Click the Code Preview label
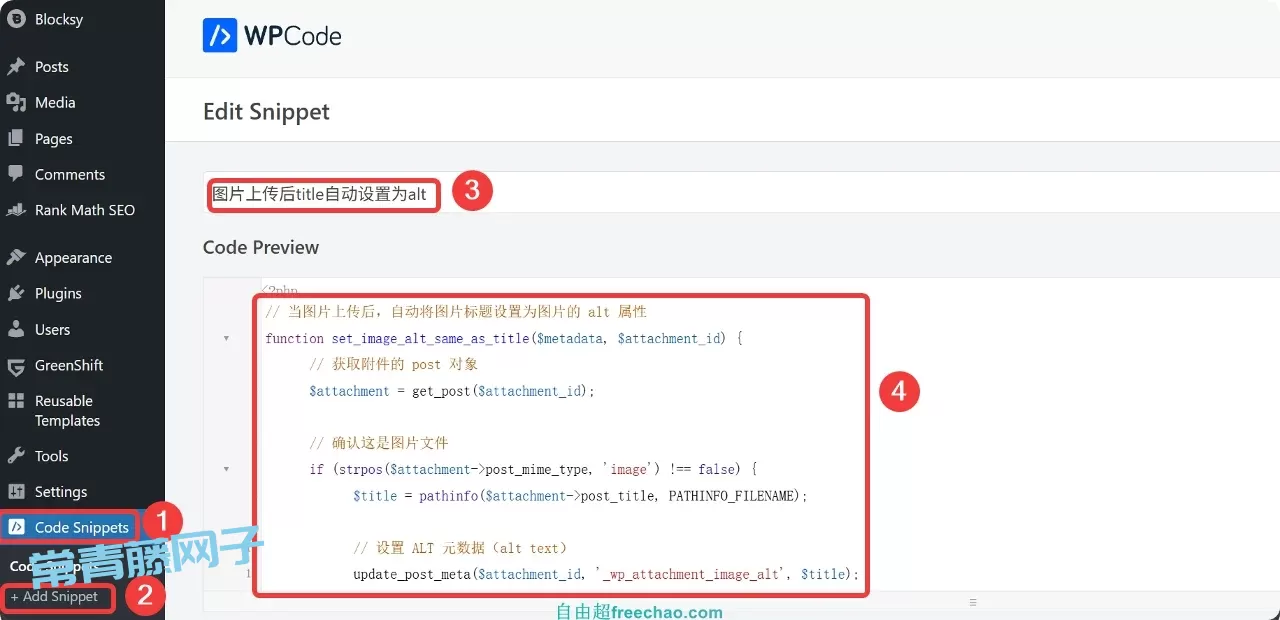The height and width of the screenshot is (620, 1280). (261, 247)
